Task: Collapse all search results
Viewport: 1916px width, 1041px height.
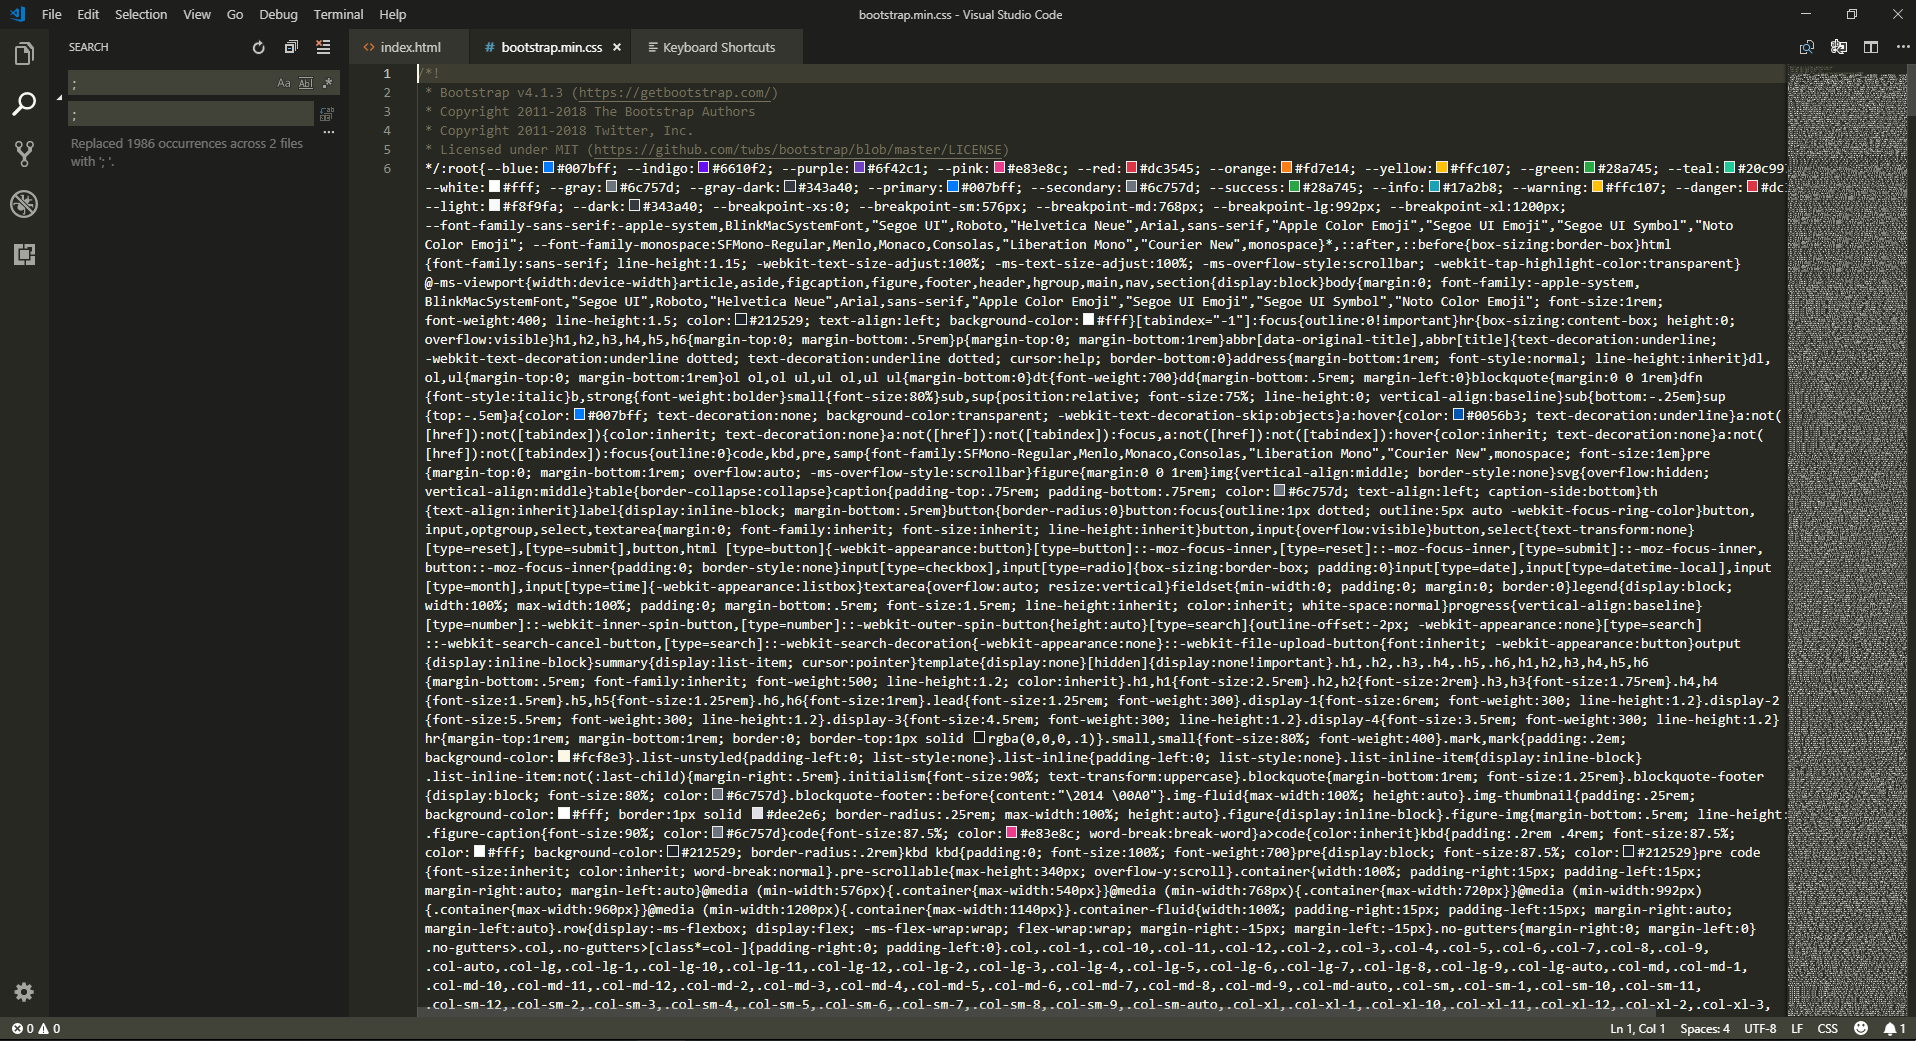Action: coord(291,47)
